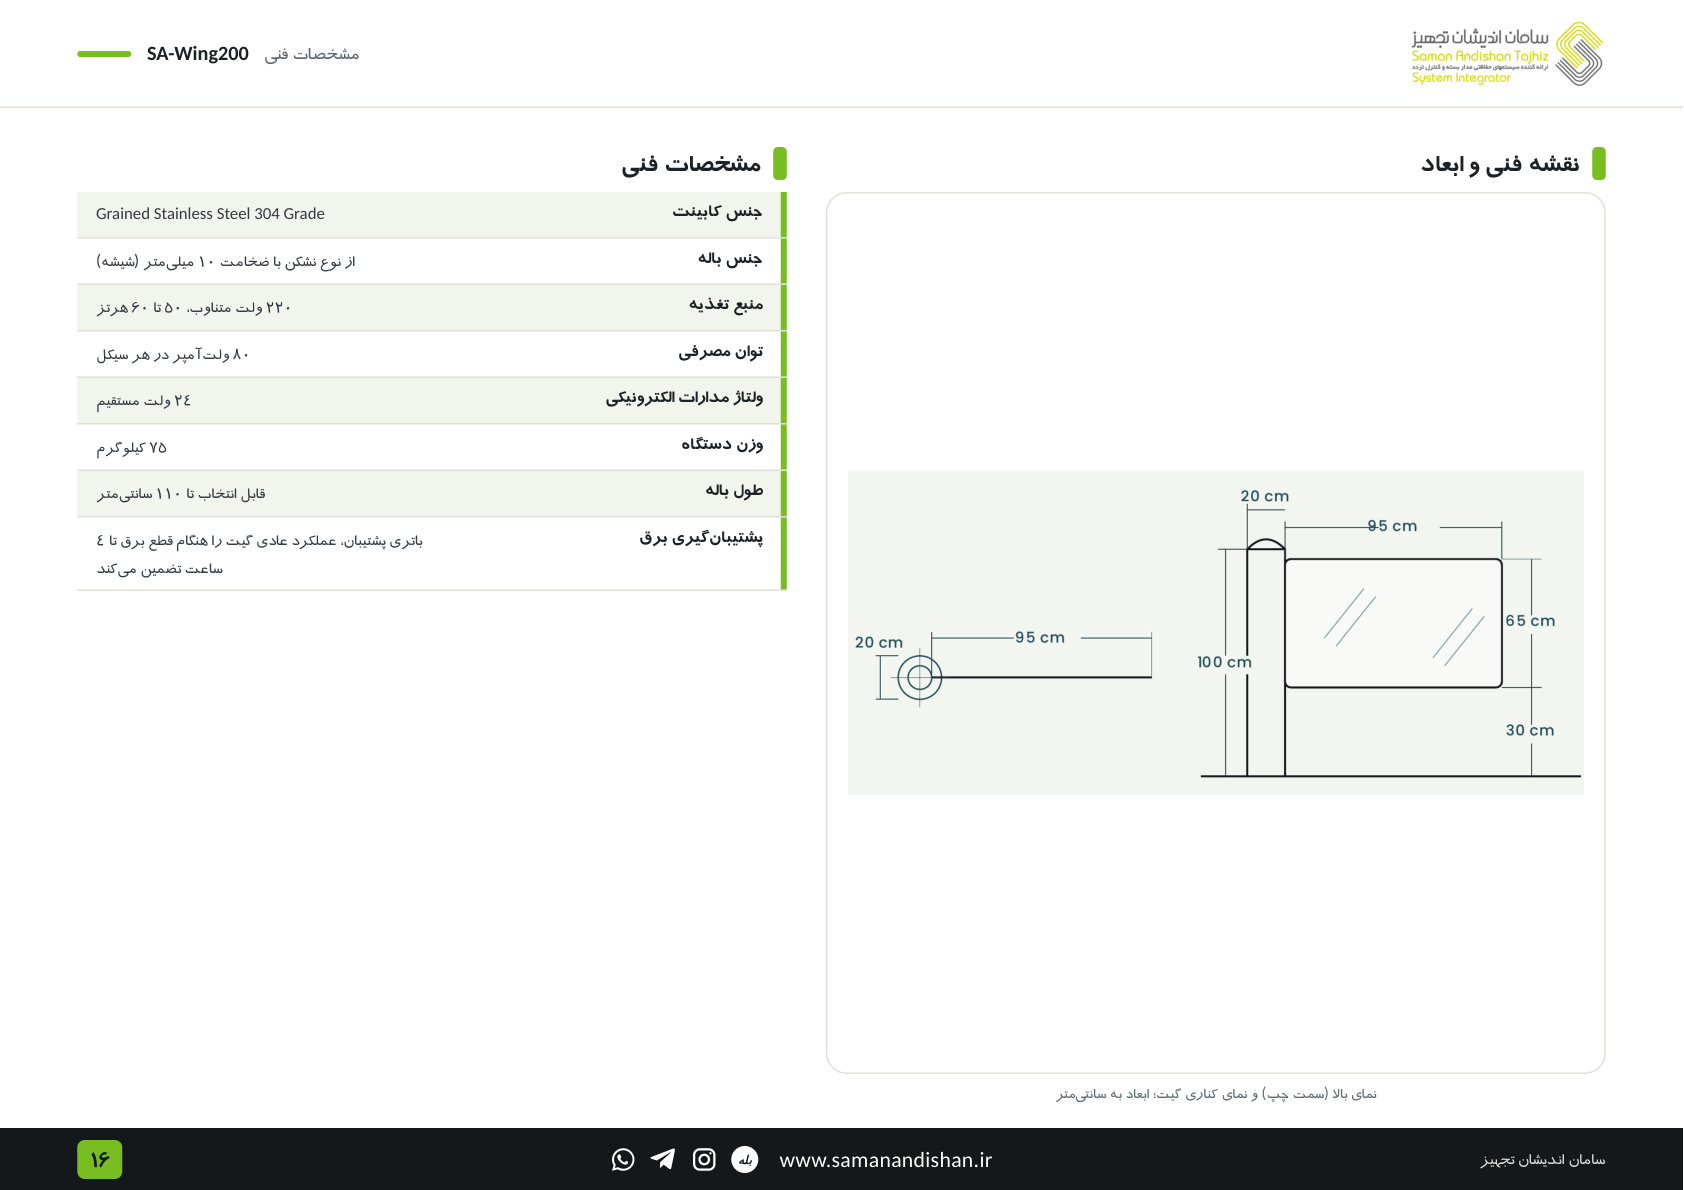Click the Telegram paper-plane icon
Screen dimensions: 1684x1190
point(663,1159)
